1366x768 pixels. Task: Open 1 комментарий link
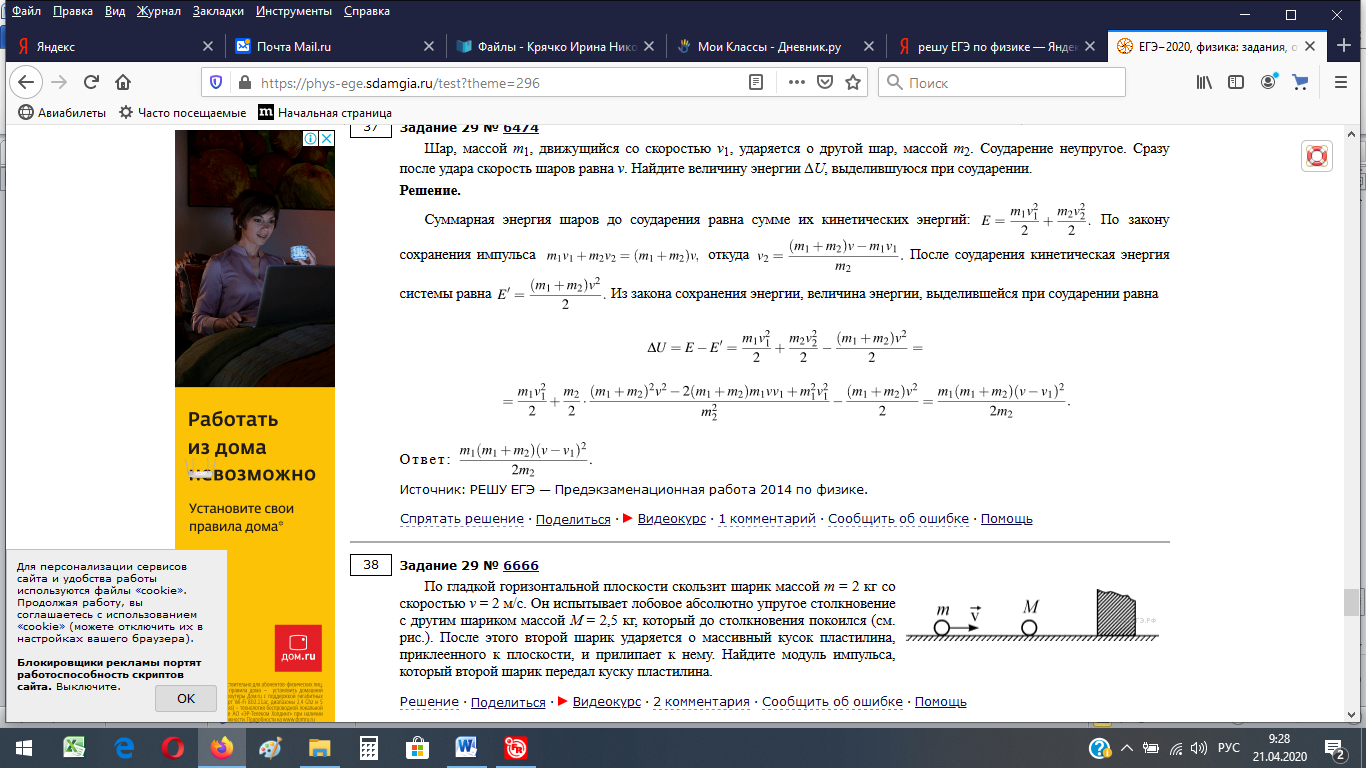(767, 519)
